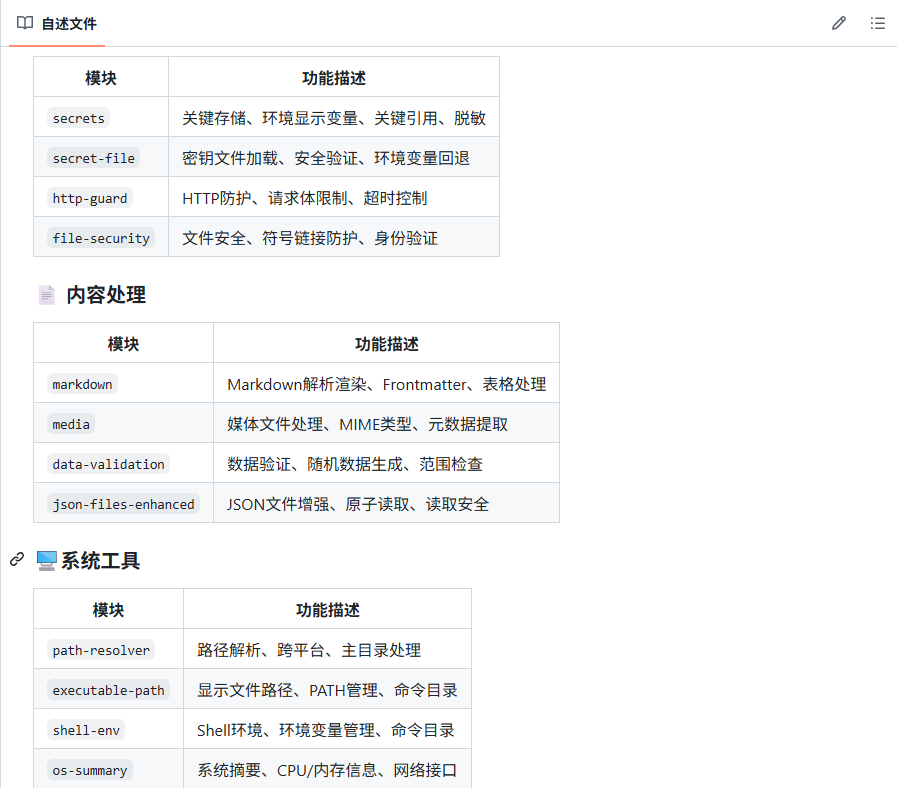The height and width of the screenshot is (788, 897).
Task: Switch to the 自述文件 tab
Action: (68, 23)
